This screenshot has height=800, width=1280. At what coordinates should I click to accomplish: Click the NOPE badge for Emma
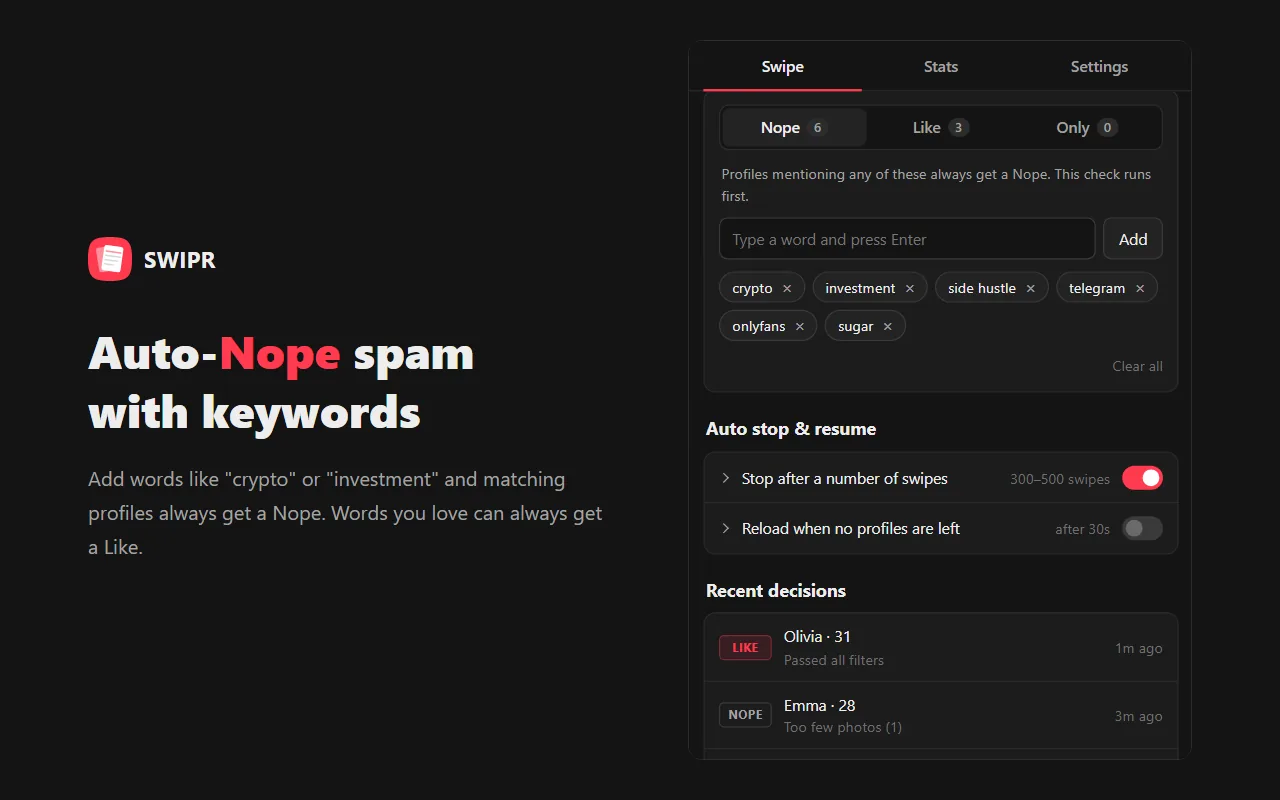(x=745, y=714)
